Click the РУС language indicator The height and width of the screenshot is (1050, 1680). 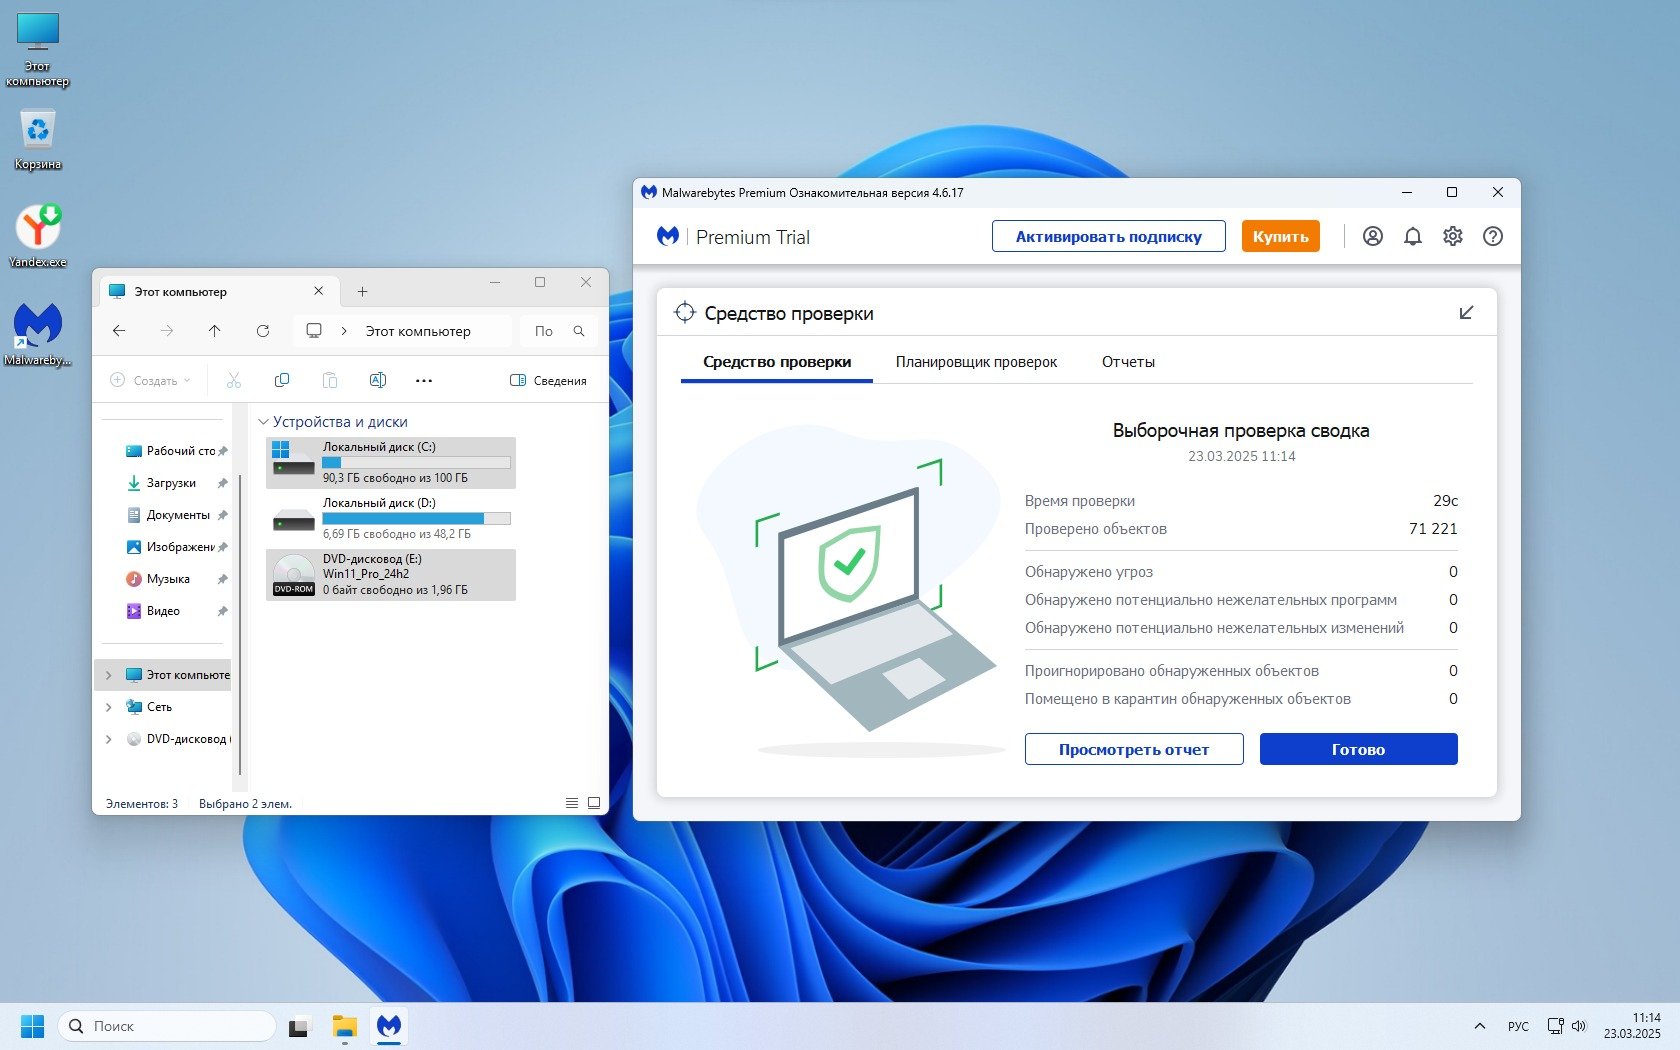(1518, 1026)
